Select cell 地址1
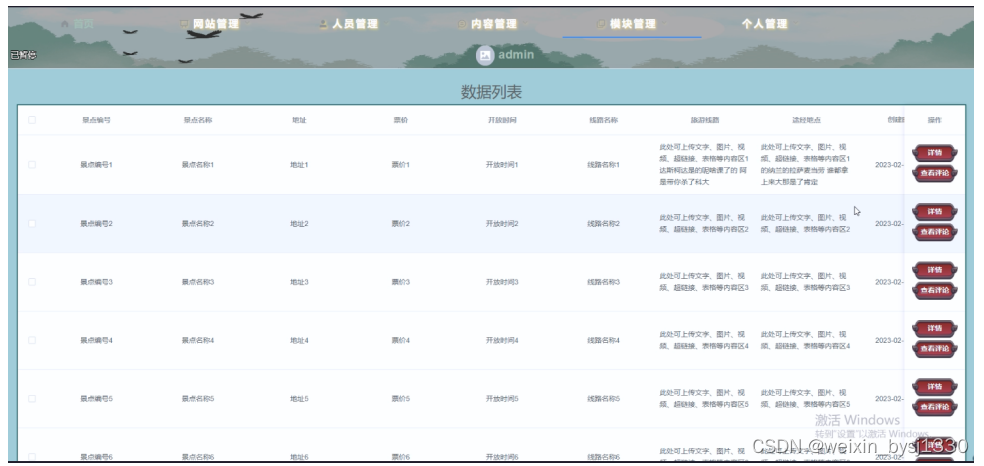984x466 pixels. point(299,165)
